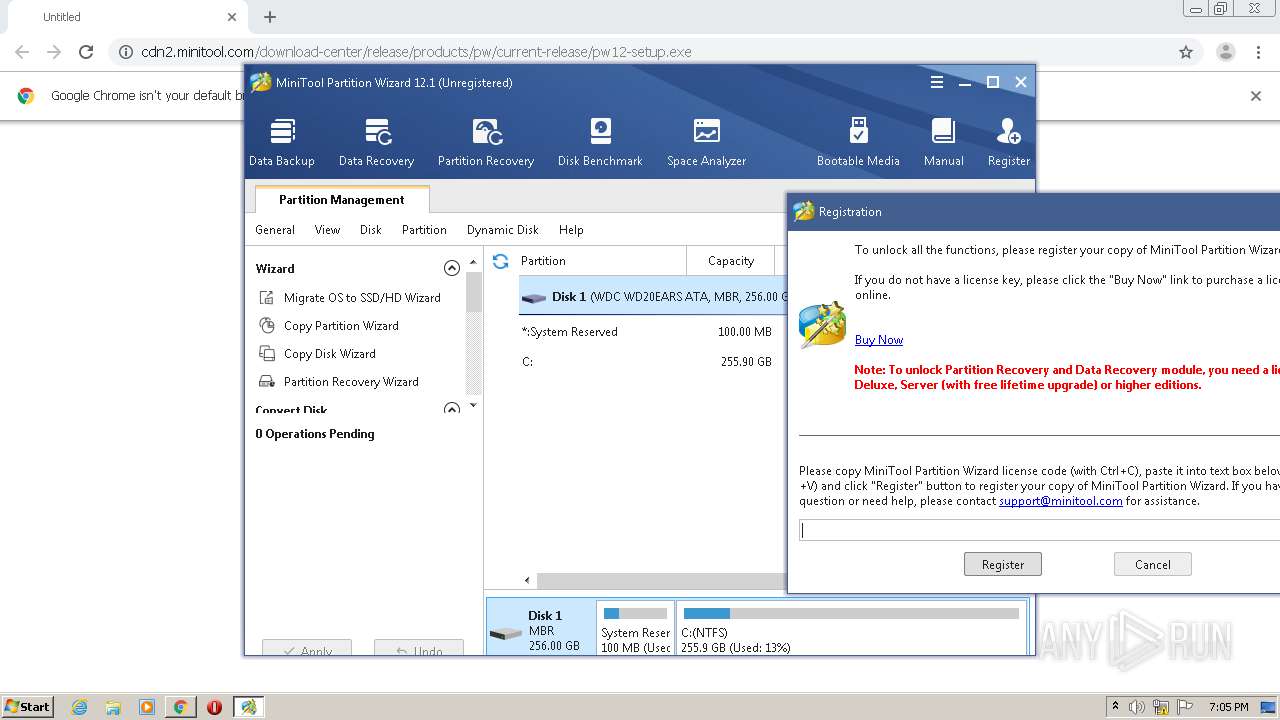Viewport: 1280px width, 720px height.
Task: Launch the Data Recovery module
Action: pyautogui.click(x=376, y=142)
